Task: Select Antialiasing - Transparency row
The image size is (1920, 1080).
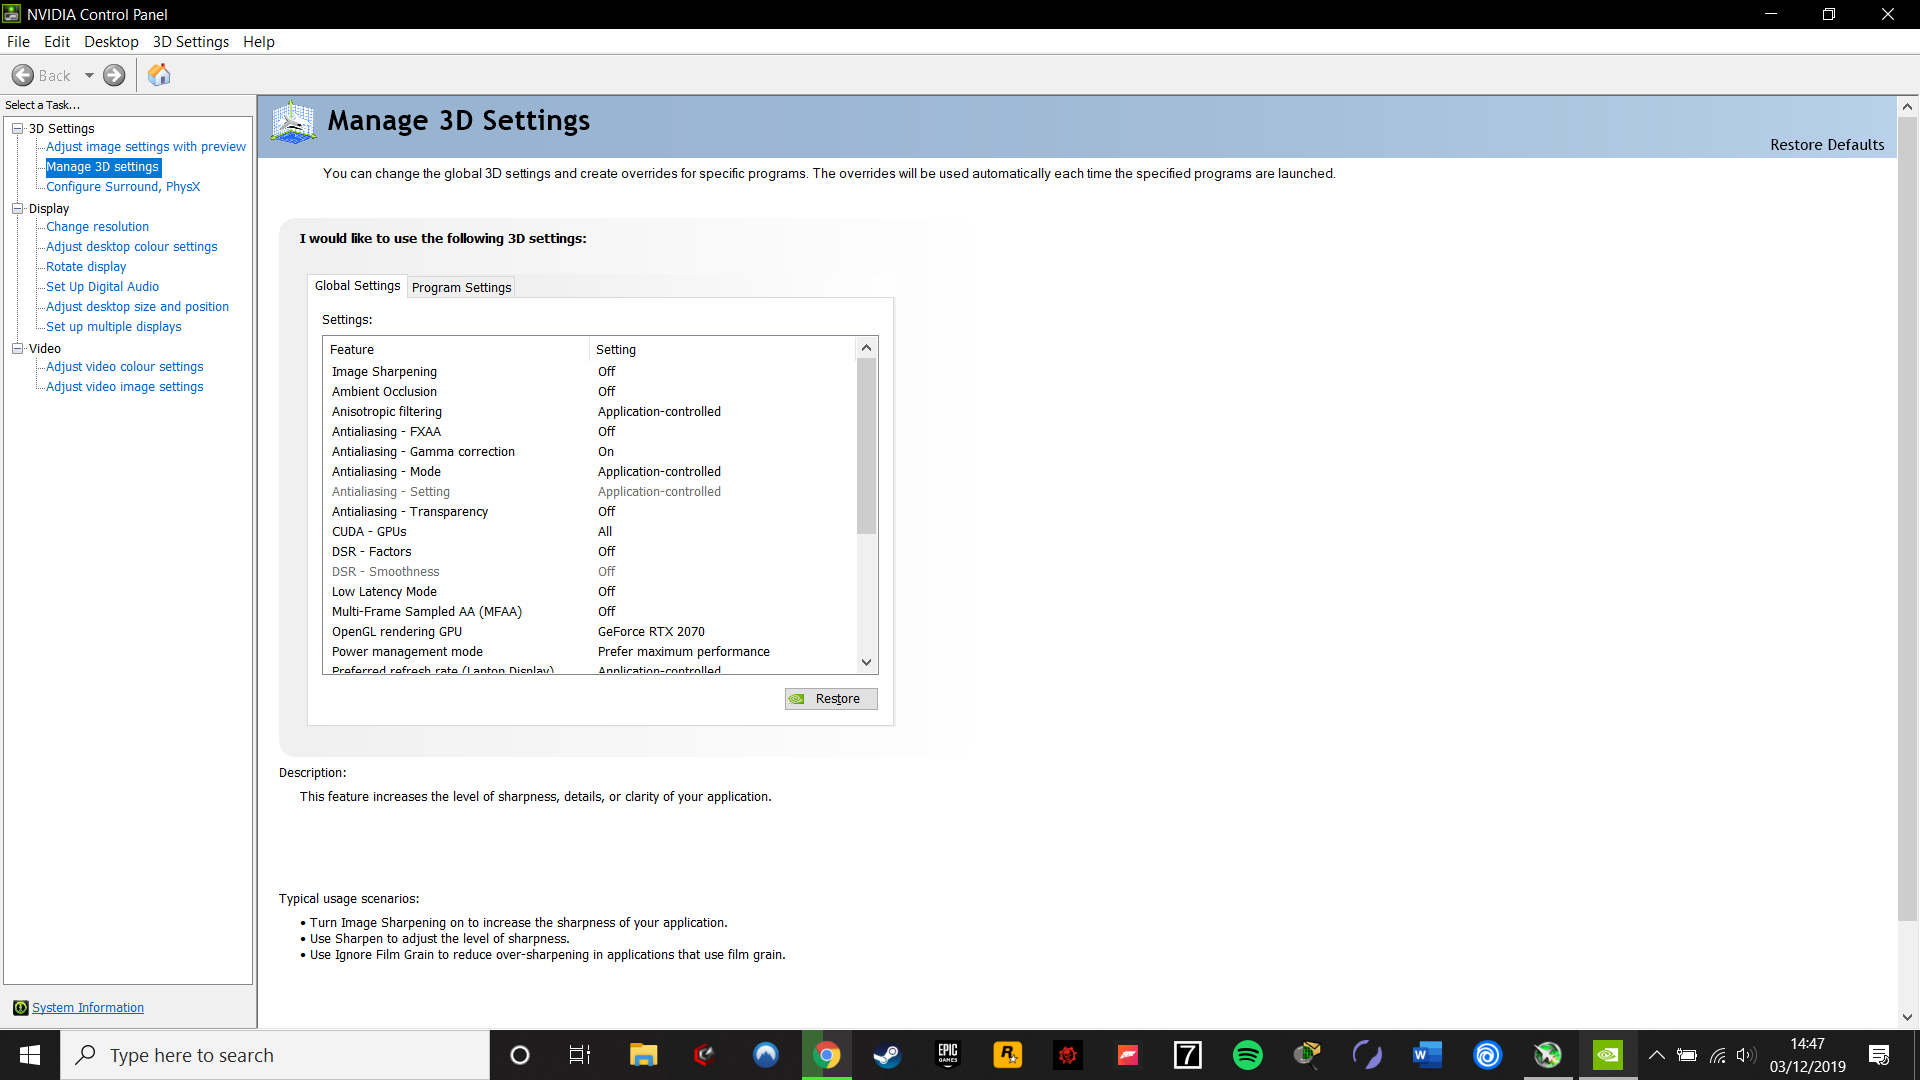Action: [590, 512]
